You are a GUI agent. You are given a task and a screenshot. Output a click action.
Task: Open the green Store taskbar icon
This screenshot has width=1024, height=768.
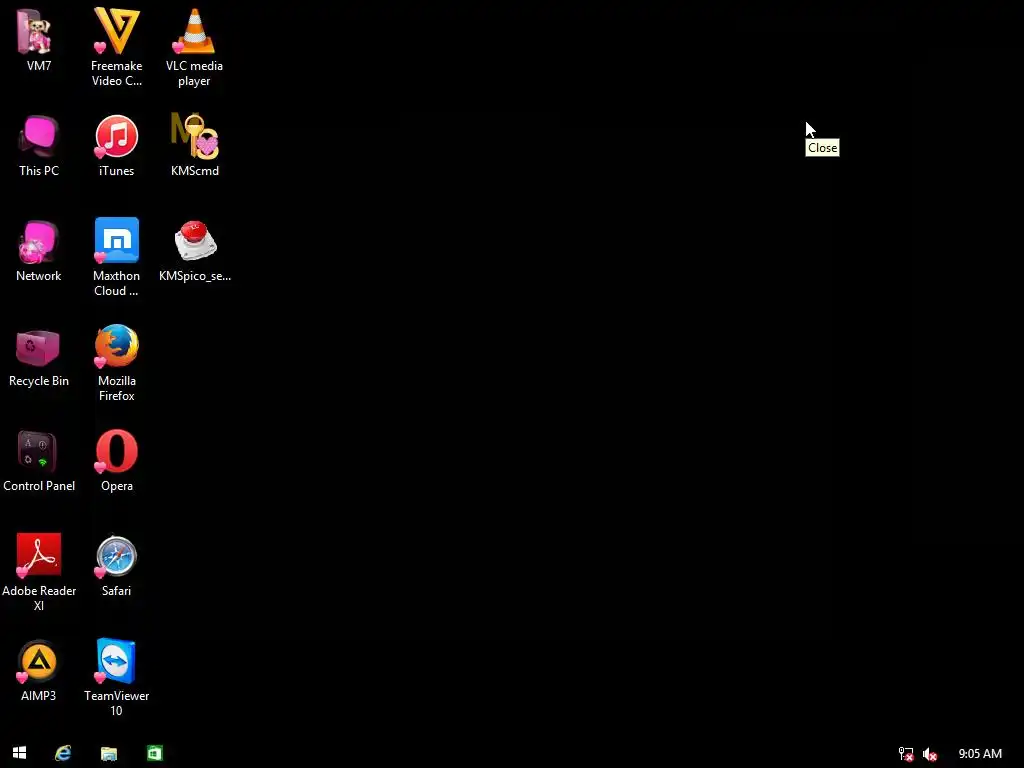[x=155, y=753]
